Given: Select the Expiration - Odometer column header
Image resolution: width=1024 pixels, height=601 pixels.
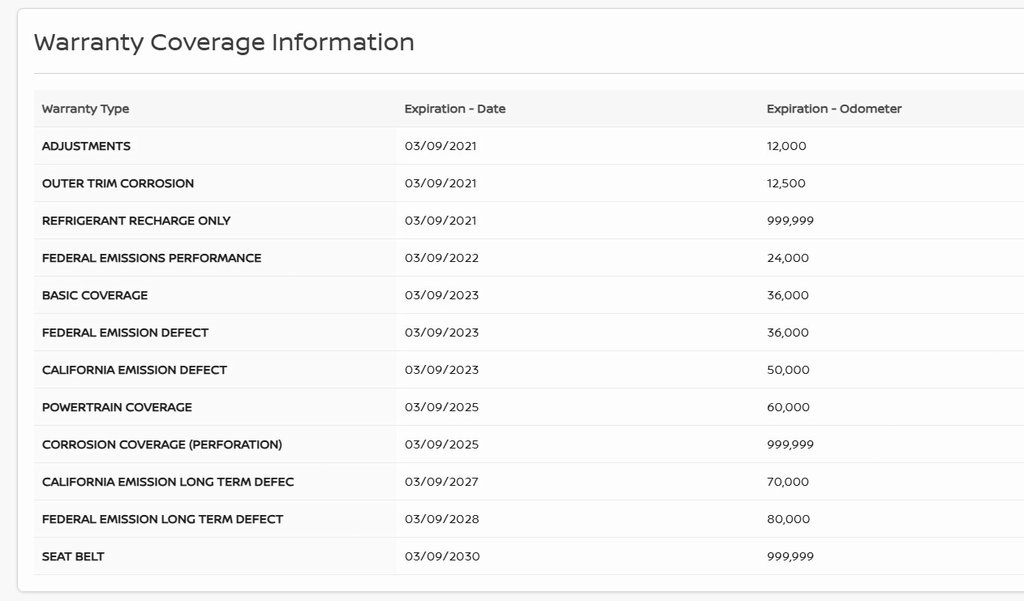Looking at the screenshot, I should (833, 109).
